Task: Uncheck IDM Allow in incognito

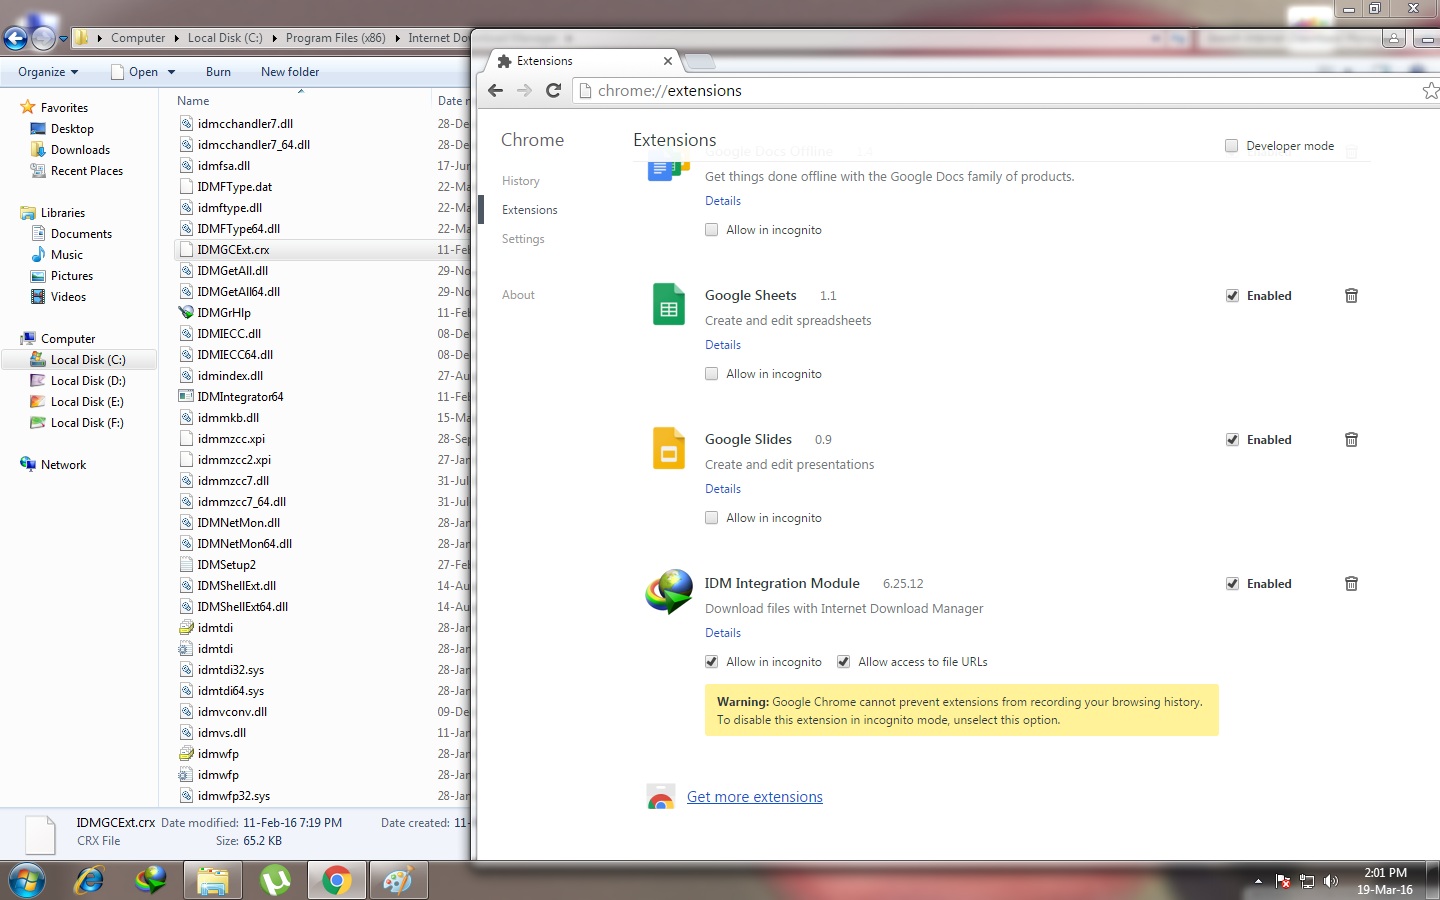Action: click(712, 662)
